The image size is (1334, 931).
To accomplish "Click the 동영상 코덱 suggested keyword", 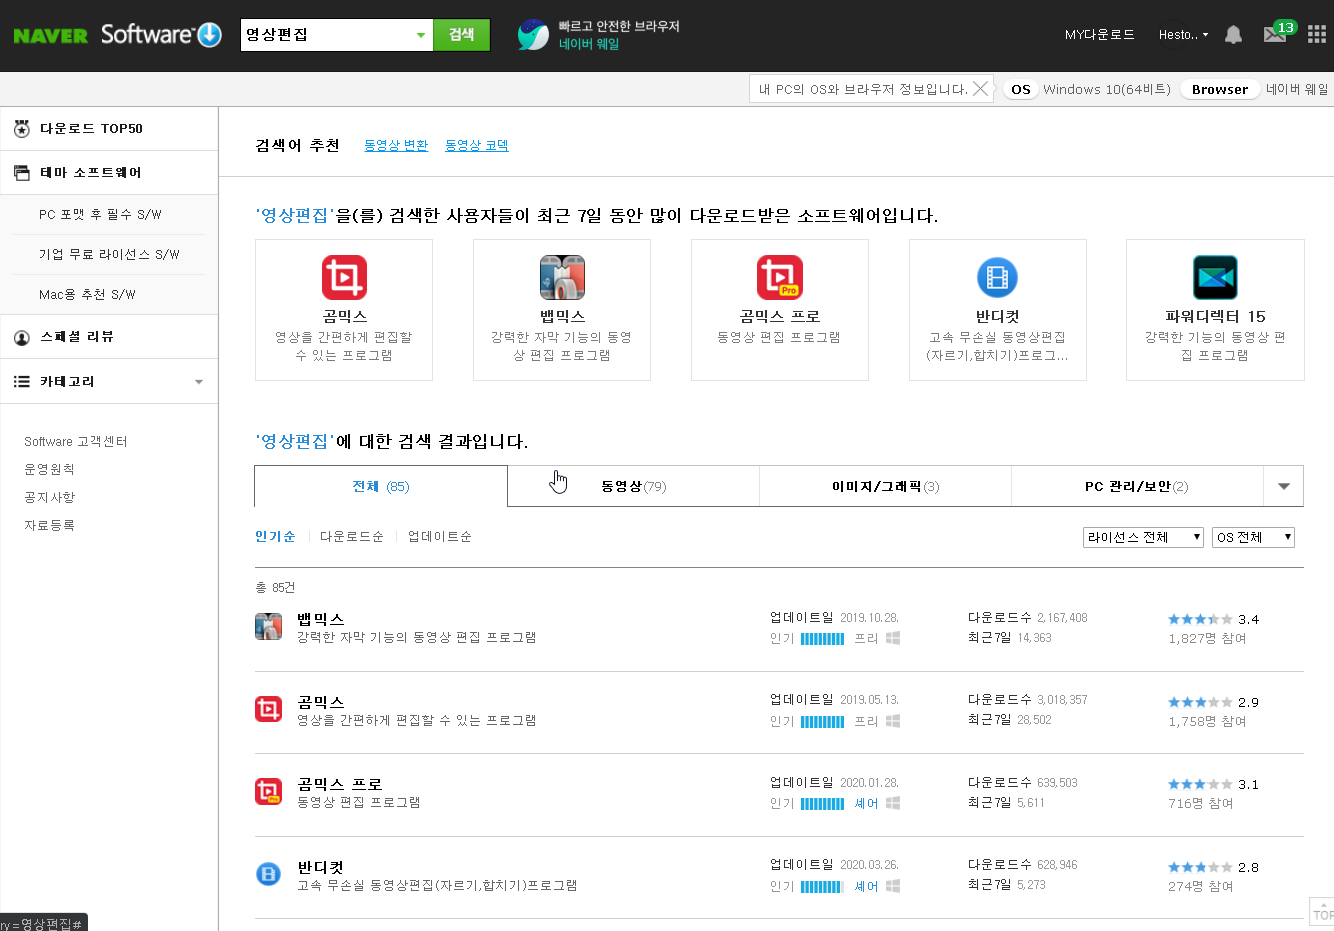I will [477, 145].
